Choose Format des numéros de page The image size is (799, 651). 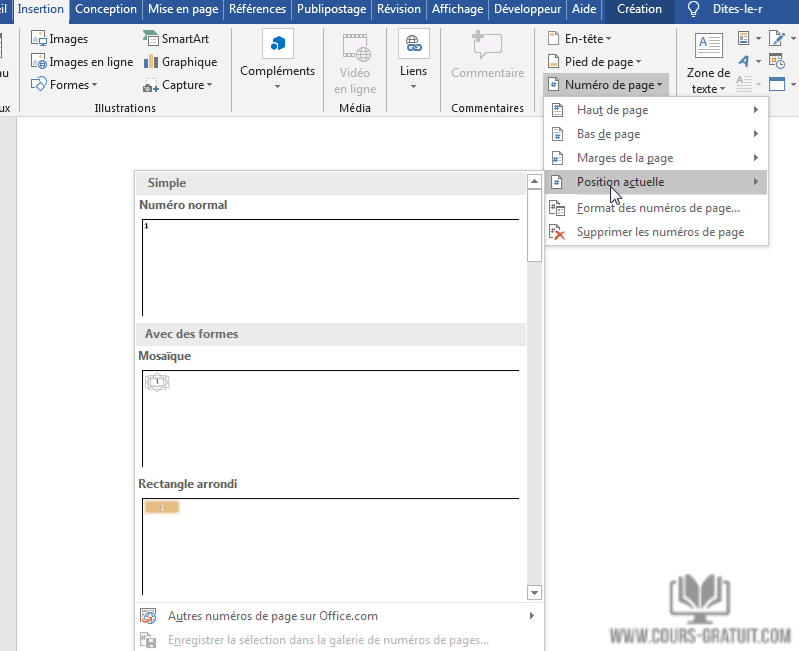tap(657, 208)
